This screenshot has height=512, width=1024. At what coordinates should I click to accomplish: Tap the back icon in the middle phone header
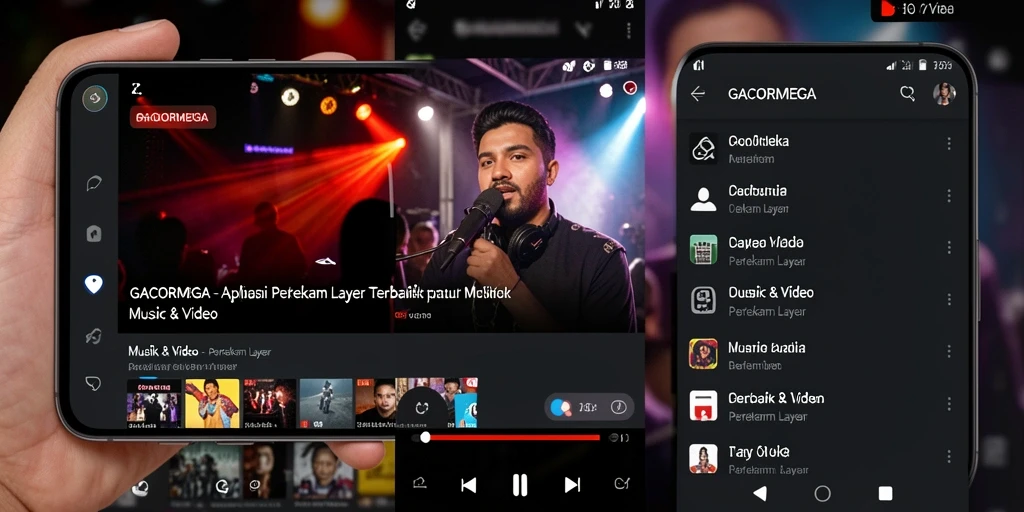[417, 29]
